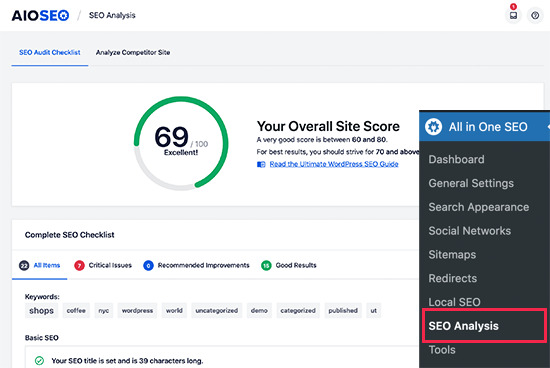
Task: Select the Recommended Improvements filter tab
Action: 196,266
